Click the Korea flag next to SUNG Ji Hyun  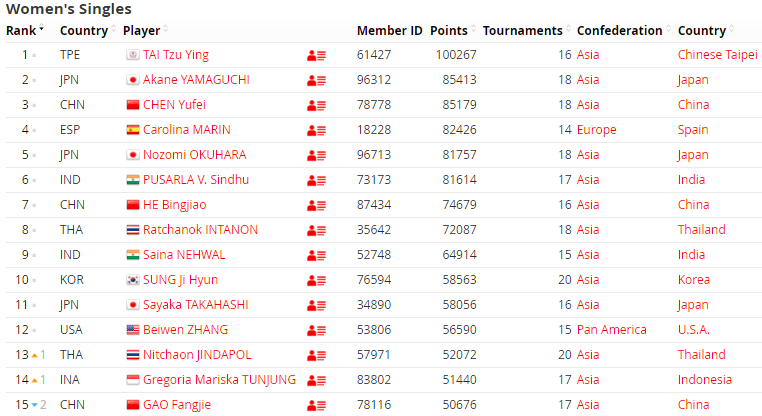[133, 280]
